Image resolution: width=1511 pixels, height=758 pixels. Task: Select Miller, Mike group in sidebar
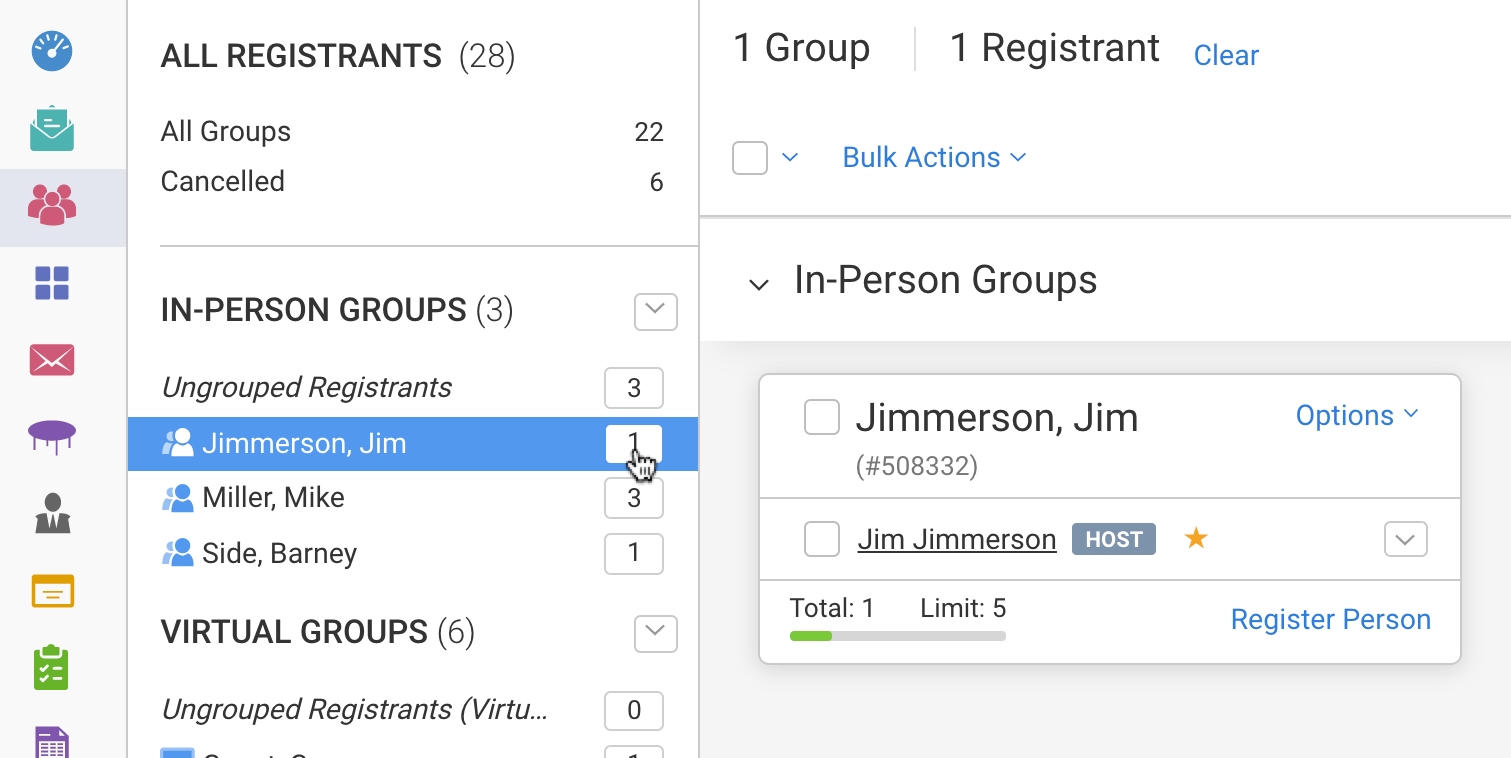pyautogui.click(x=273, y=498)
